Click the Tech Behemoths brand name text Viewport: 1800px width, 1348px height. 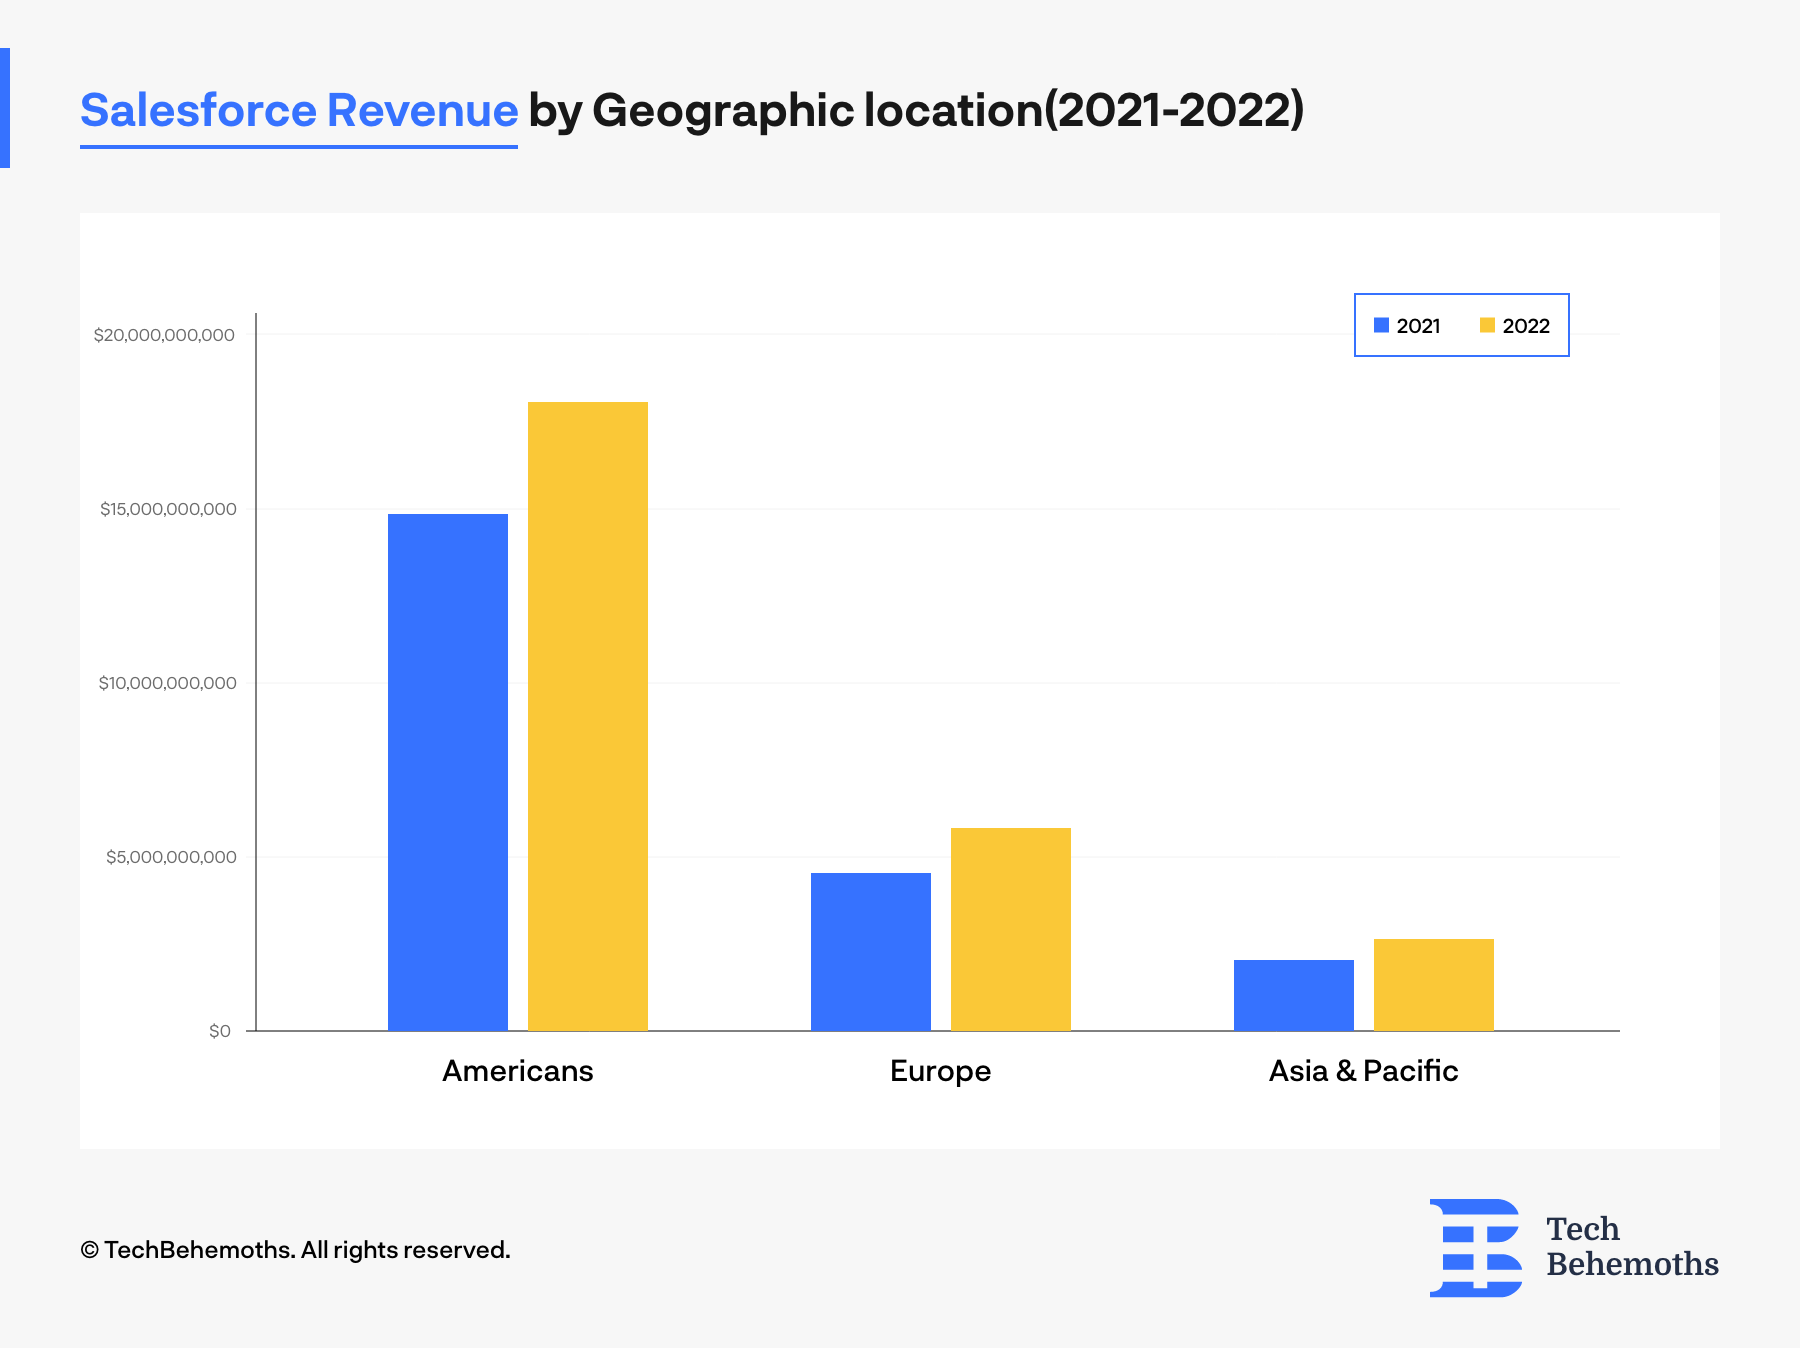(x=1632, y=1247)
